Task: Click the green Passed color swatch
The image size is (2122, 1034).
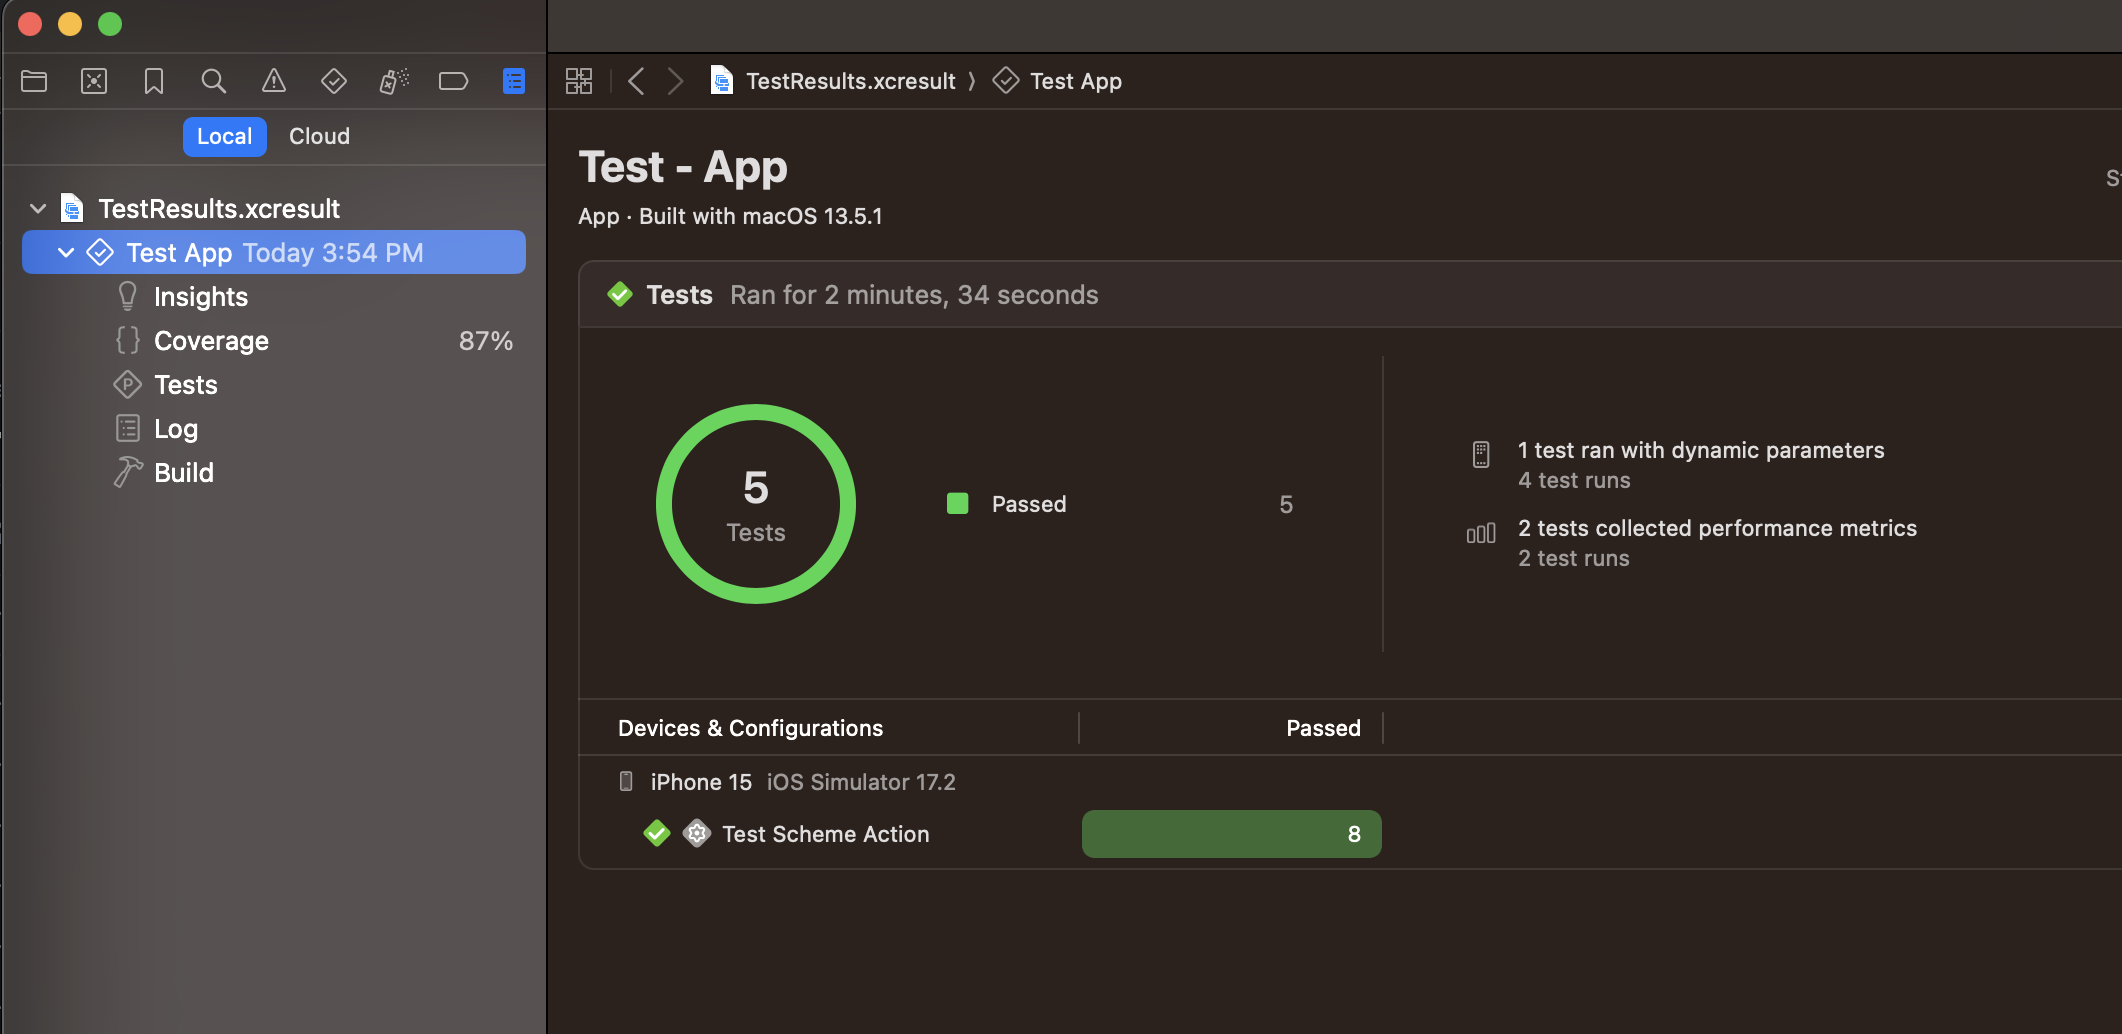Action: 957,503
